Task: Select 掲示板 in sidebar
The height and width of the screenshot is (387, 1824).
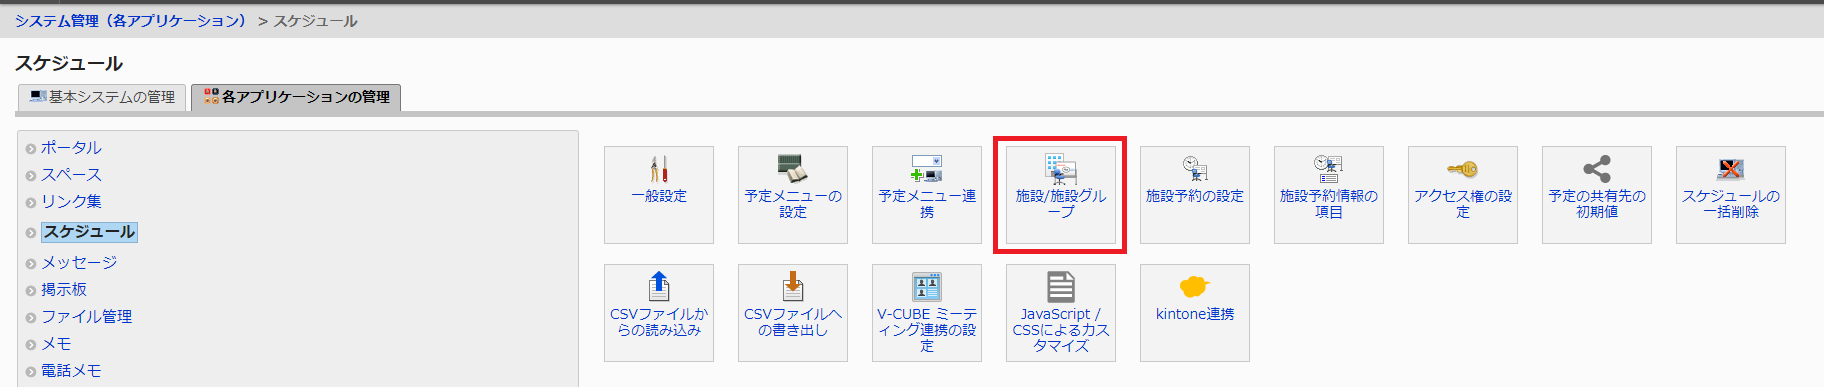Action: [x=64, y=290]
